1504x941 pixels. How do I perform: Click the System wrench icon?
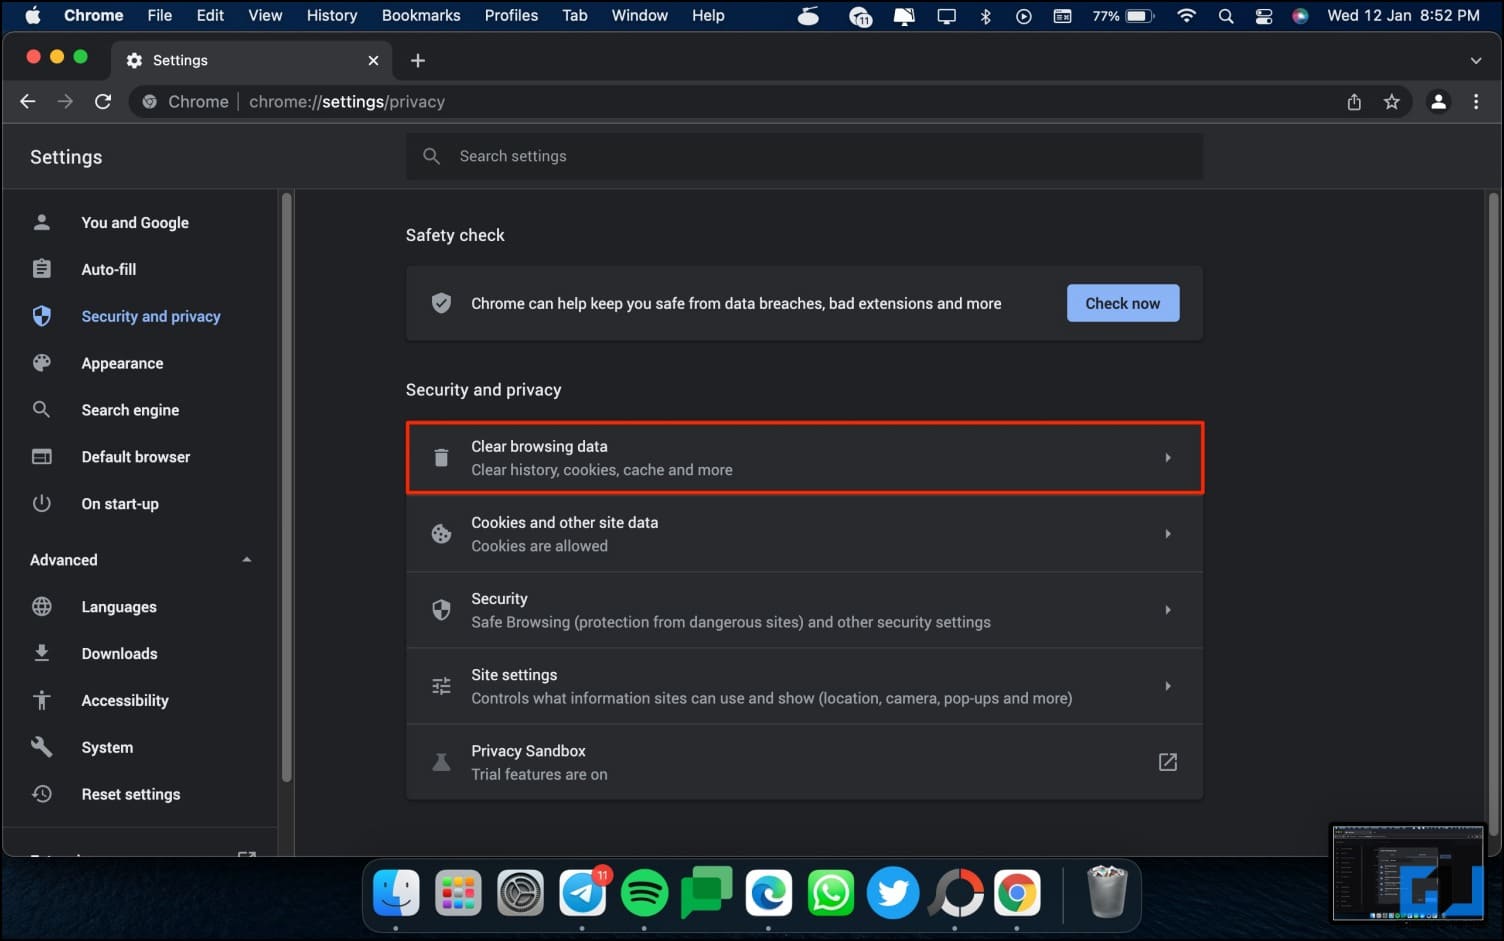[42, 747]
